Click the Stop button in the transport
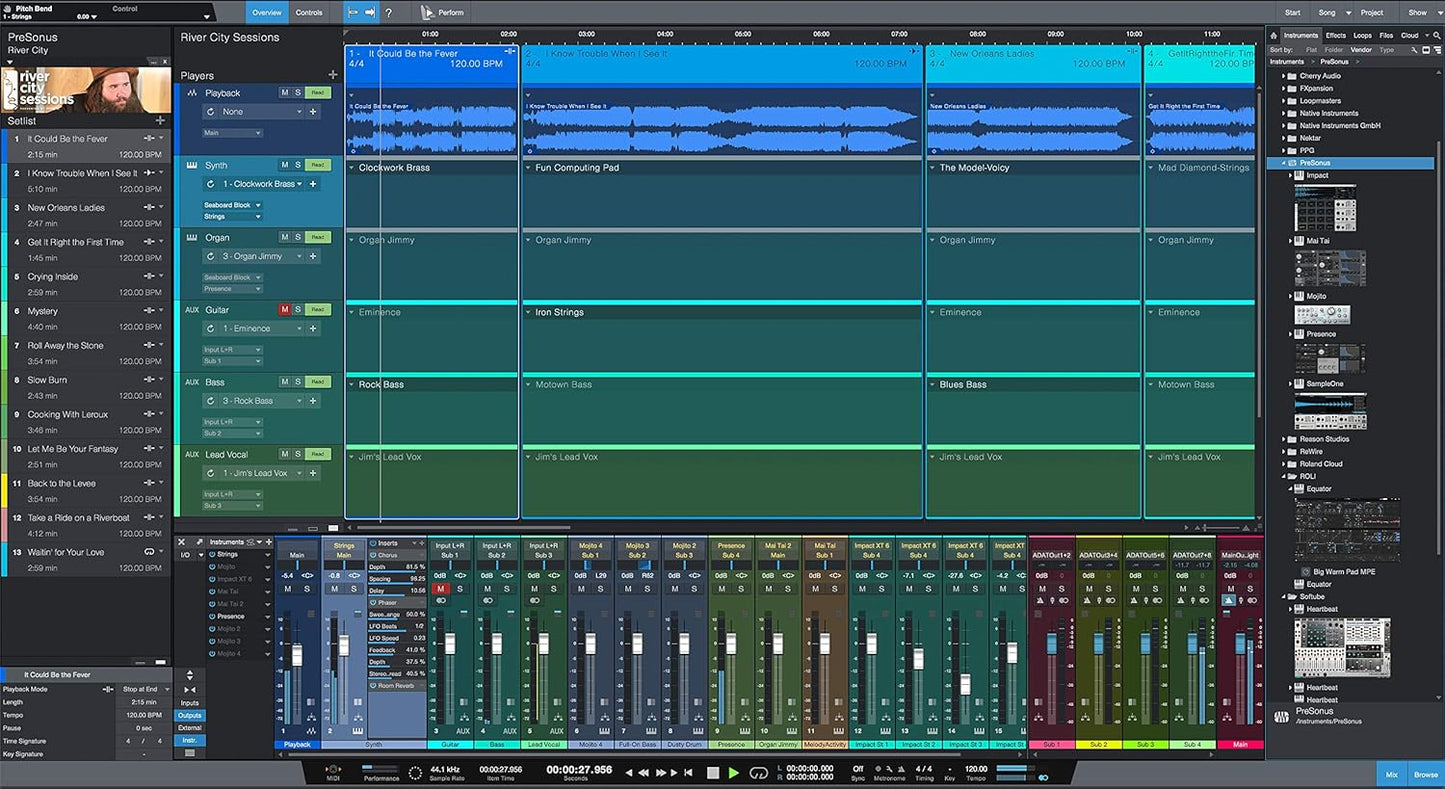 tap(712, 772)
